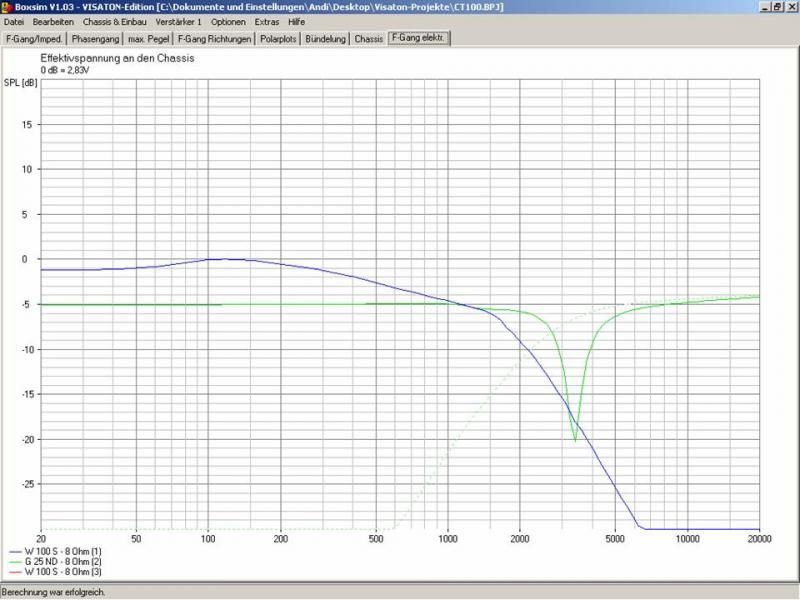Open the Bündelung tab
Screen dimensions: 800x600
tap(328, 39)
